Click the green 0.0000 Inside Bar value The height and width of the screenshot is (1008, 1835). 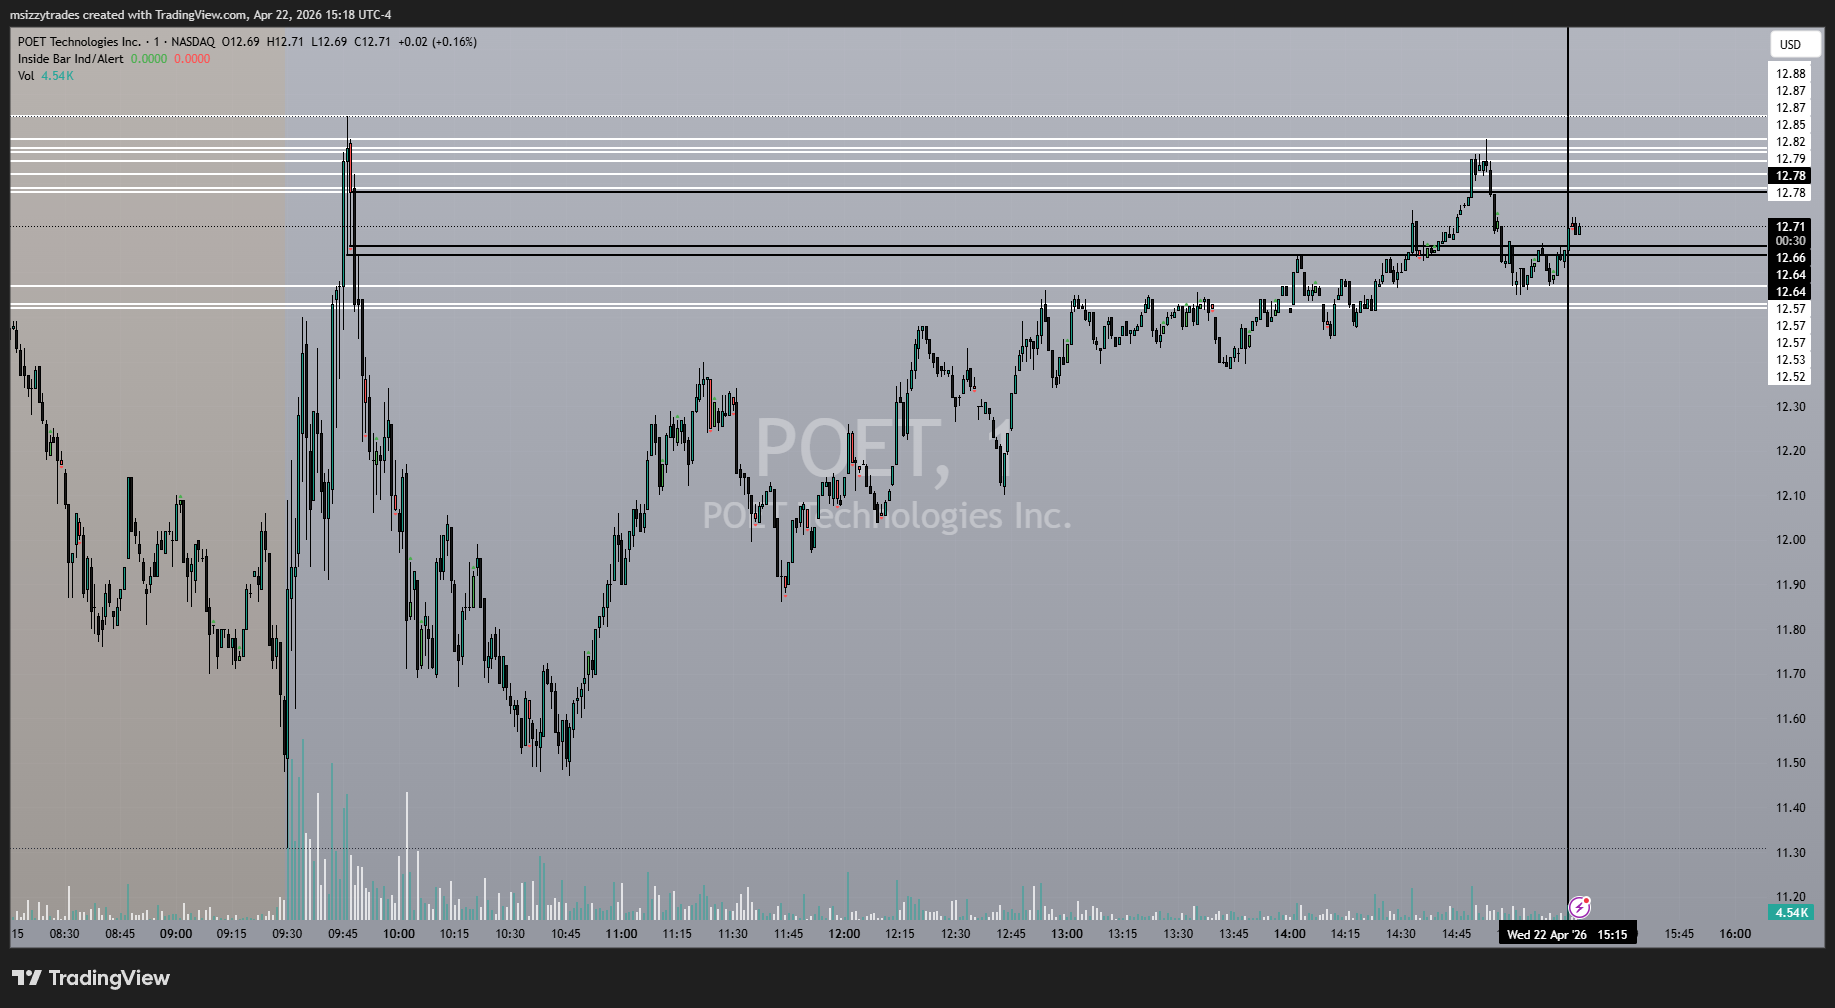(x=149, y=59)
